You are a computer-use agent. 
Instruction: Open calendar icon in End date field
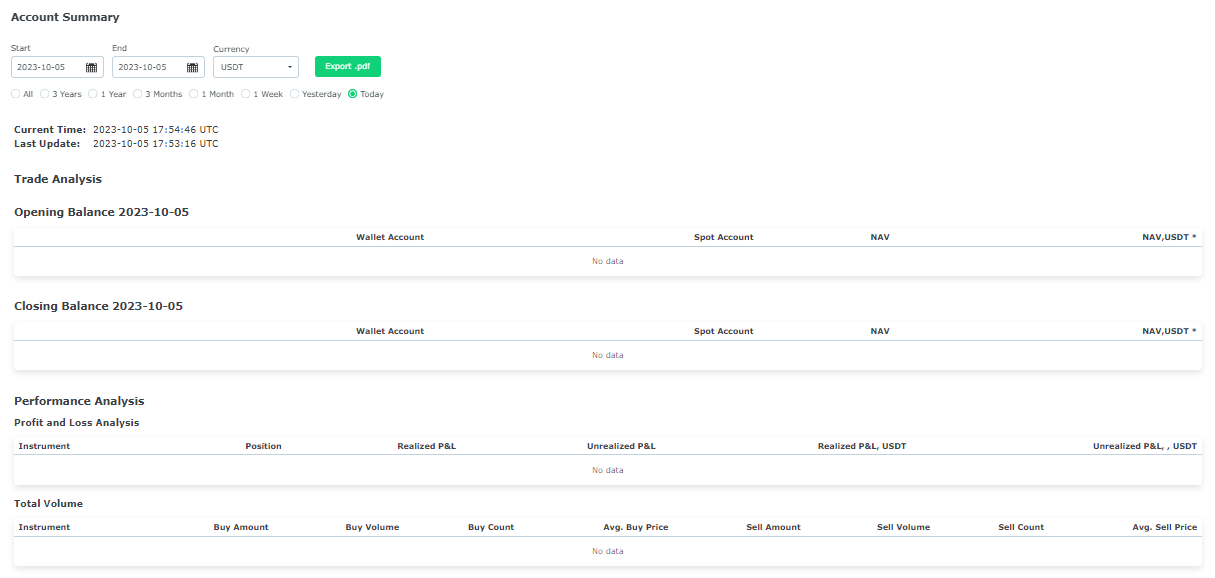192,67
